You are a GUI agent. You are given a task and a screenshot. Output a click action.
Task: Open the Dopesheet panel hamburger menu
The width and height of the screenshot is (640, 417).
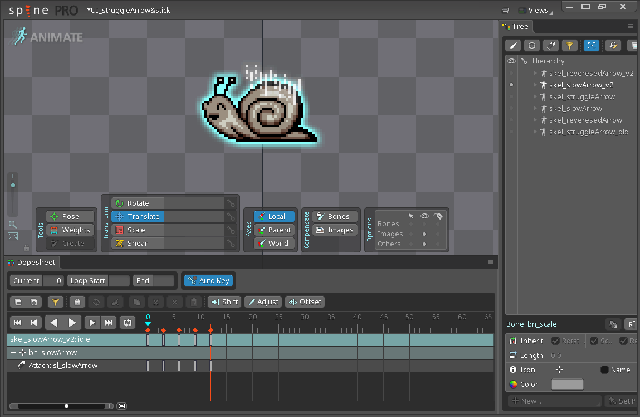(x=491, y=262)
